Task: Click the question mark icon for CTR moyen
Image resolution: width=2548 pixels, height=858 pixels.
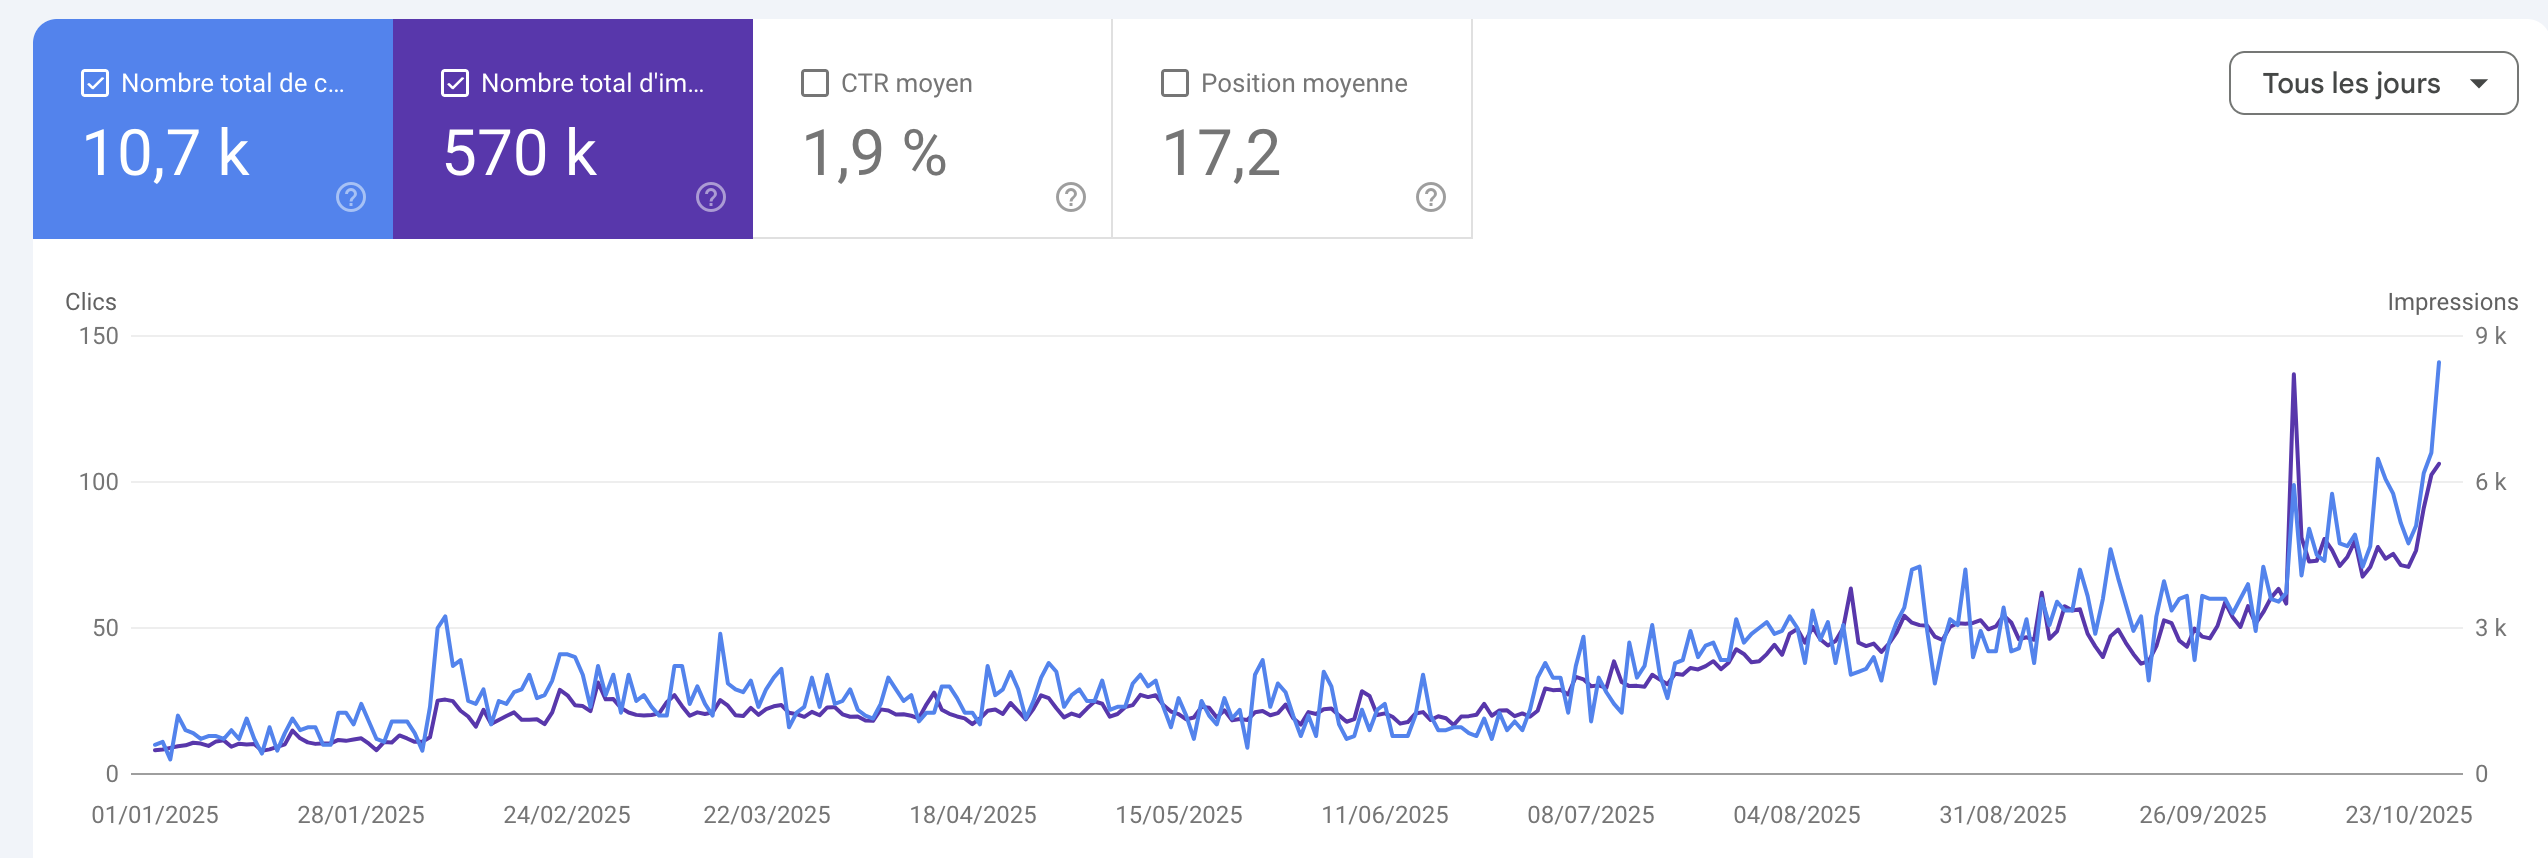Action: (1071, 197)
